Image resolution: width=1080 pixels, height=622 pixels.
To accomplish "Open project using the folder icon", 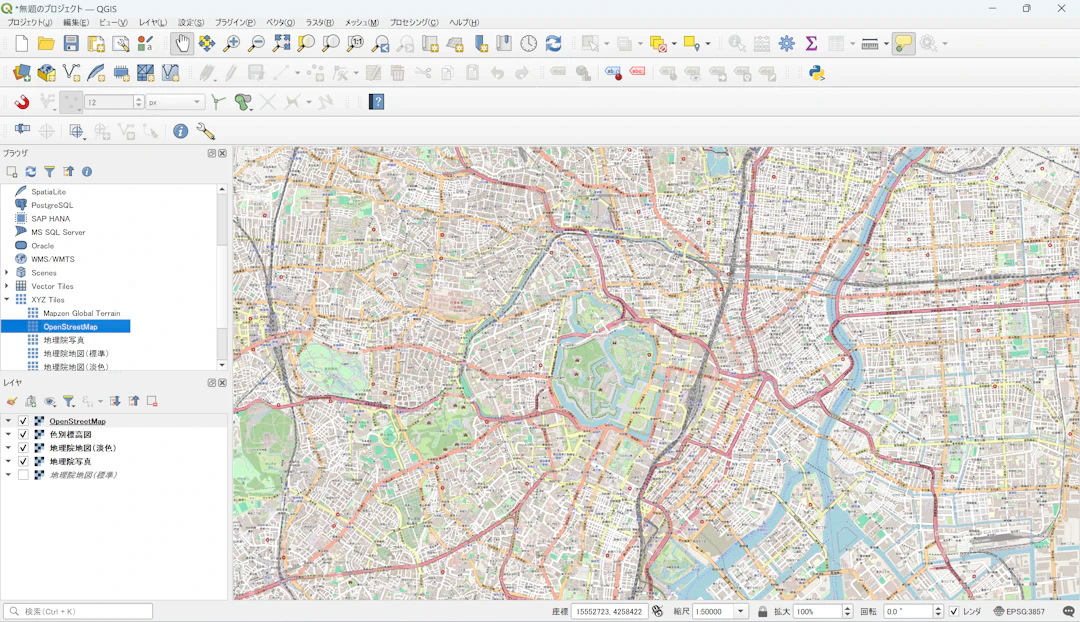I will click(46, 43).
